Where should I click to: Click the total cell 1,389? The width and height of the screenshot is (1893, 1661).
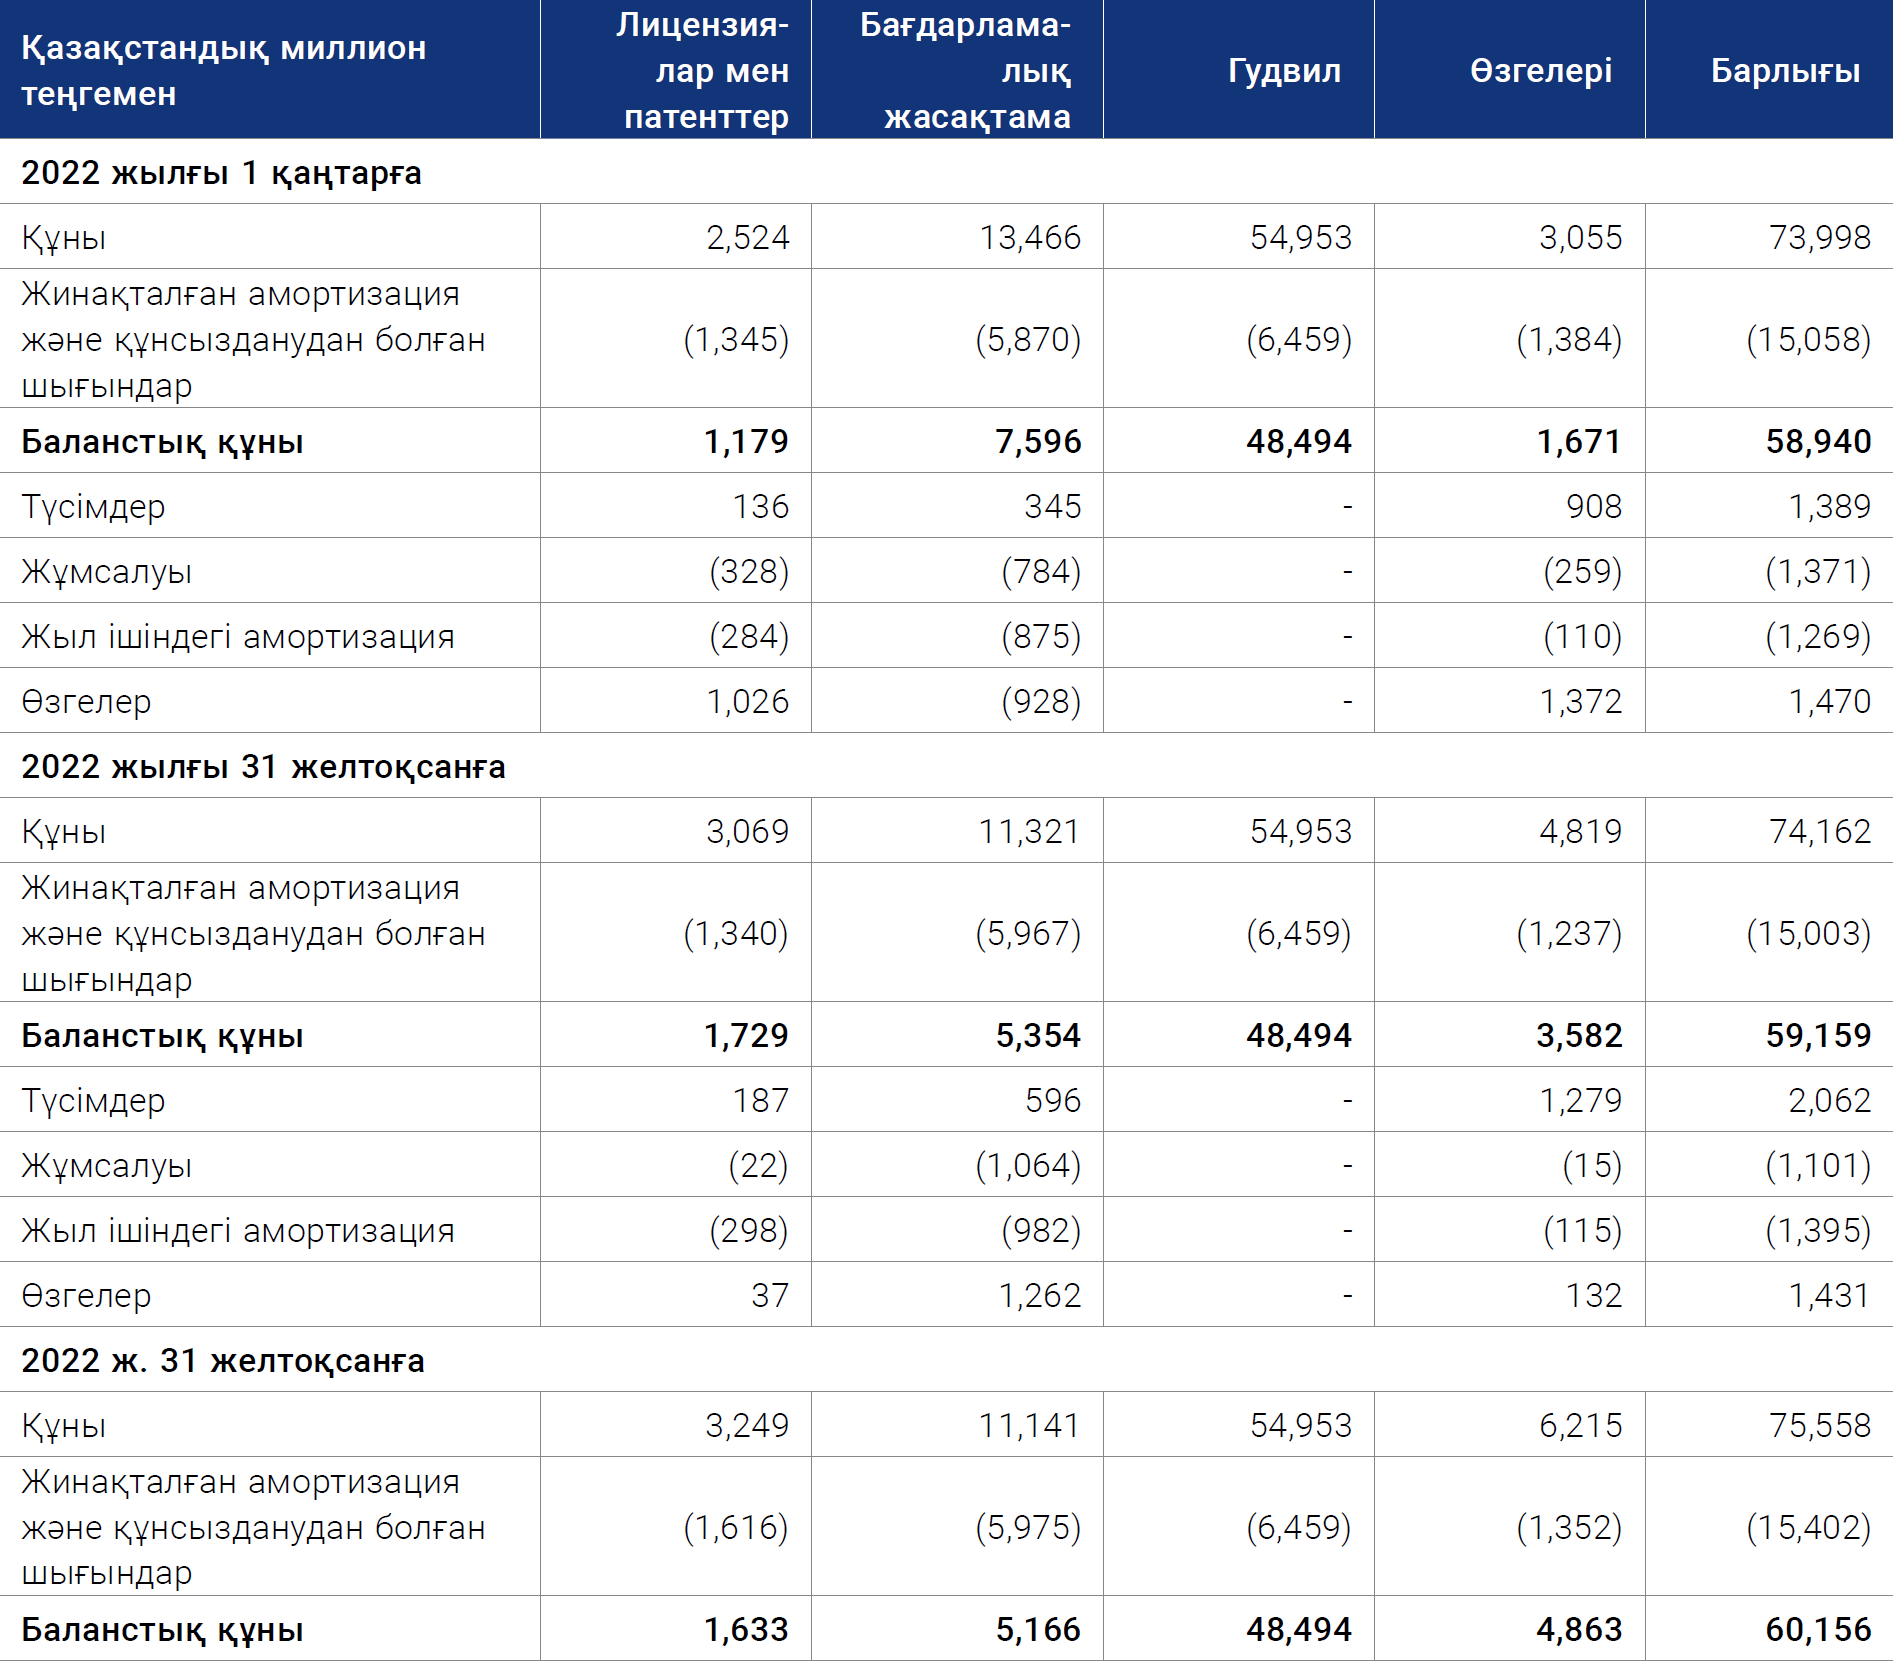coord(1829,506)
